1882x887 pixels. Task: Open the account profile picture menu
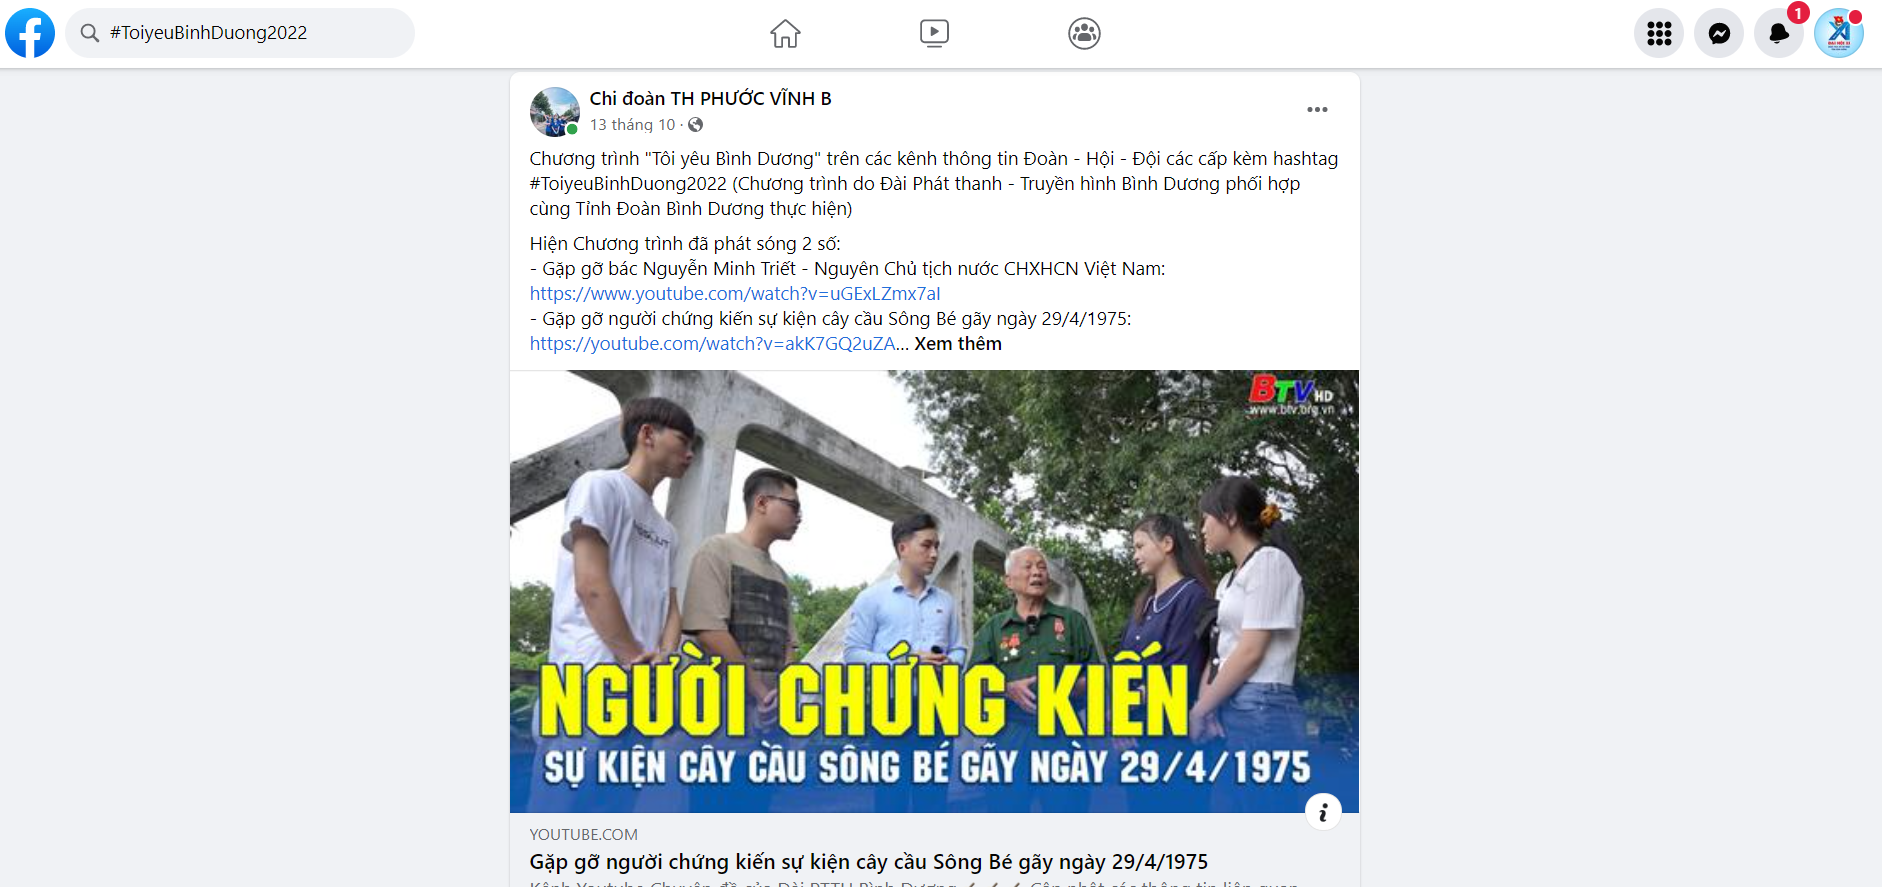point(1839,33)
